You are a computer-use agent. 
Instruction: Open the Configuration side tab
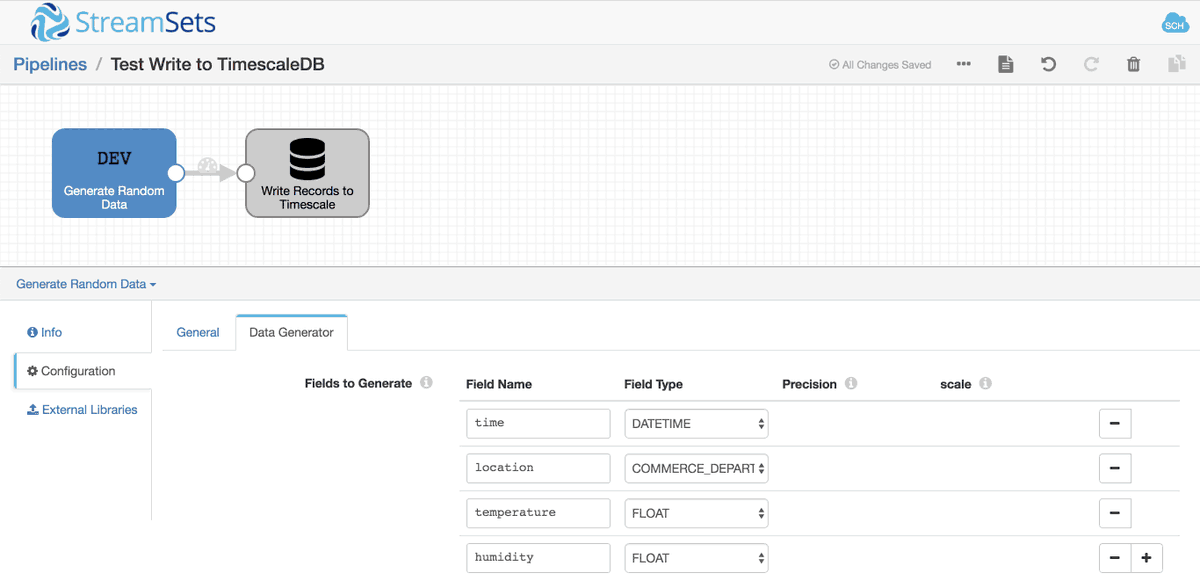point(82,371)
